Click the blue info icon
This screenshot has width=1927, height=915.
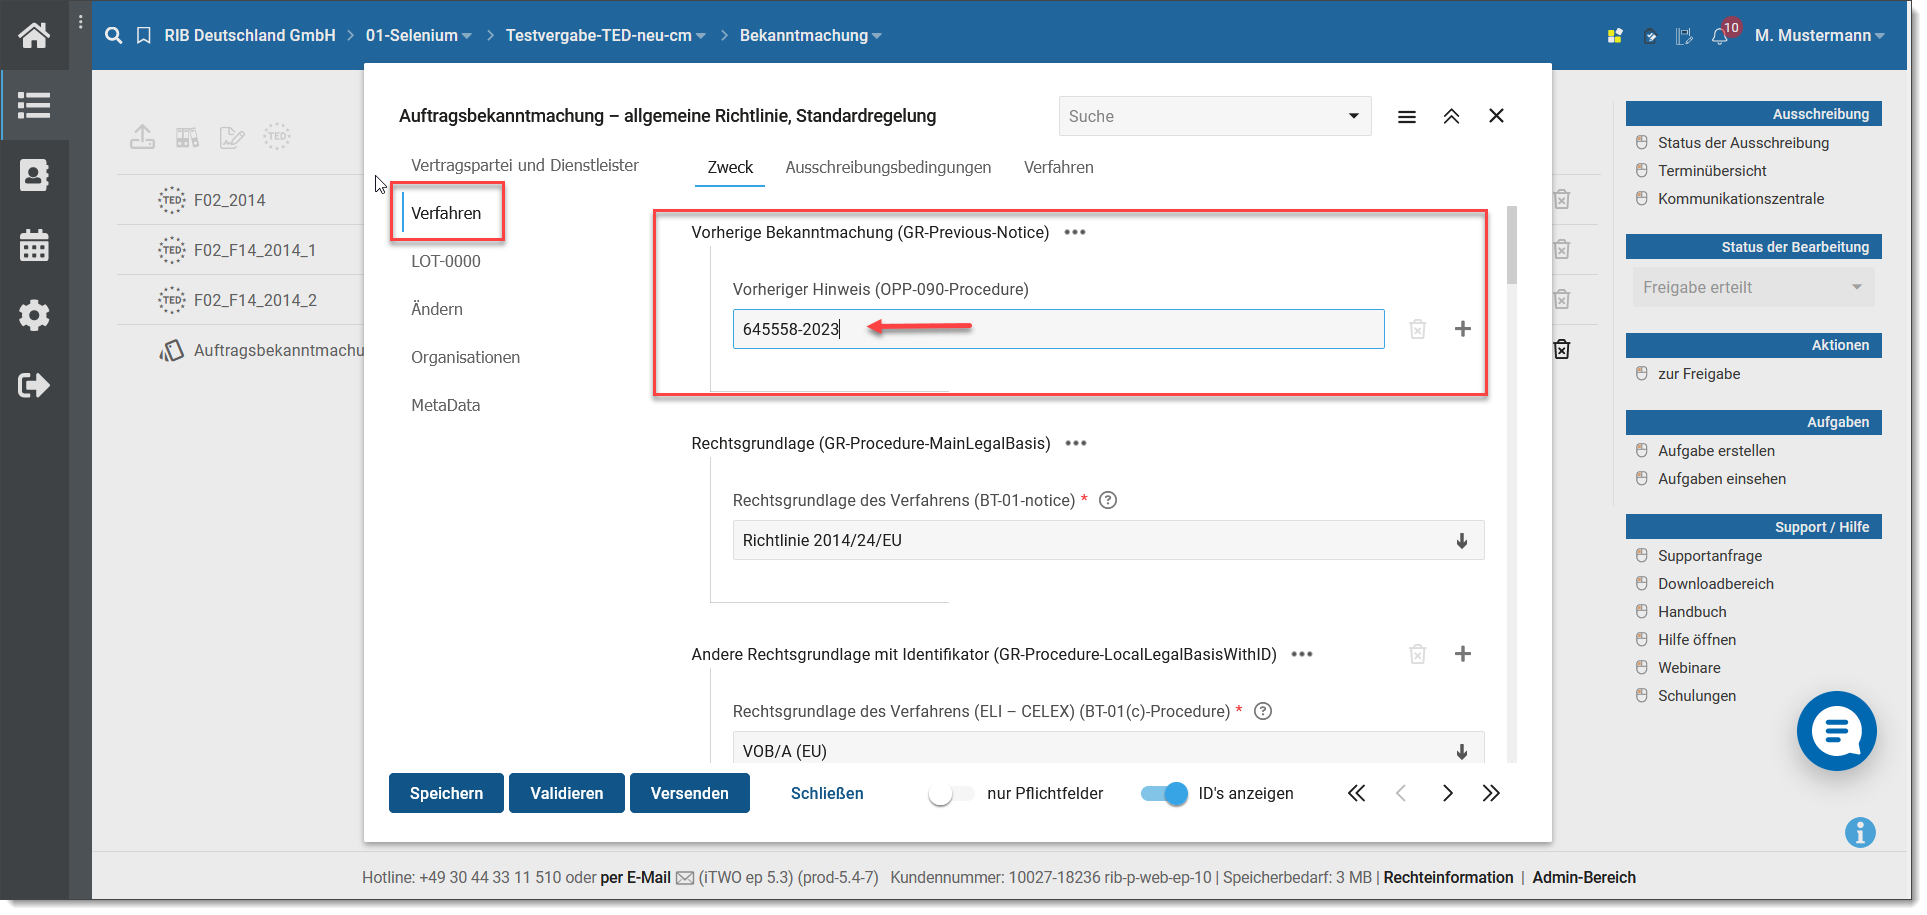coord(1860,832)
